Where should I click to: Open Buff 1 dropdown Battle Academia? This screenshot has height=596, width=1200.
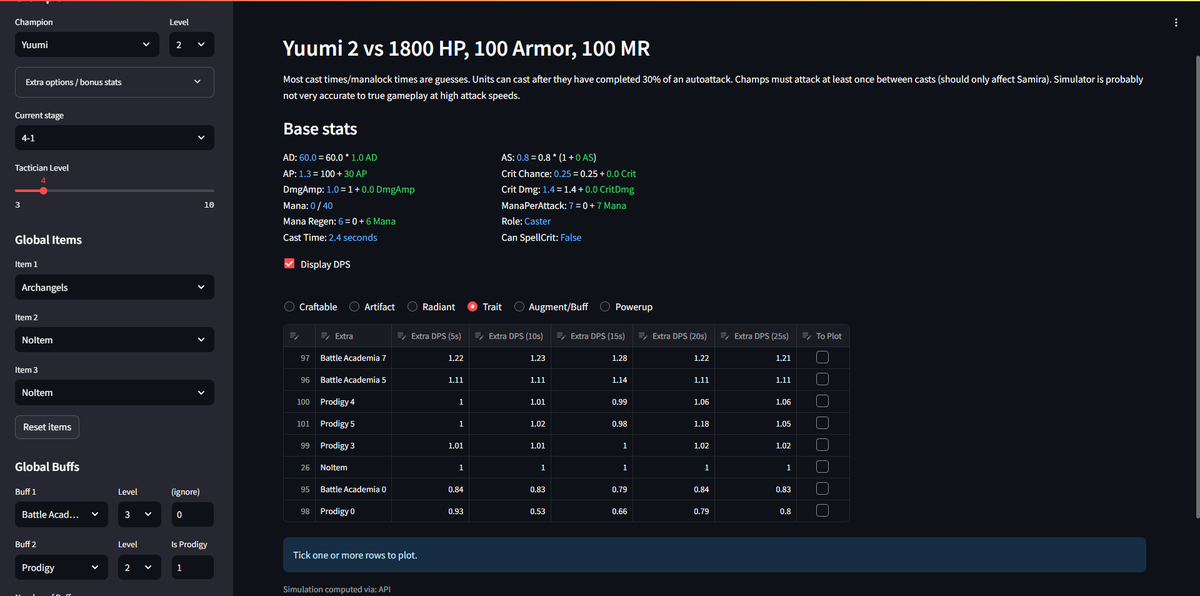[61, 515]
